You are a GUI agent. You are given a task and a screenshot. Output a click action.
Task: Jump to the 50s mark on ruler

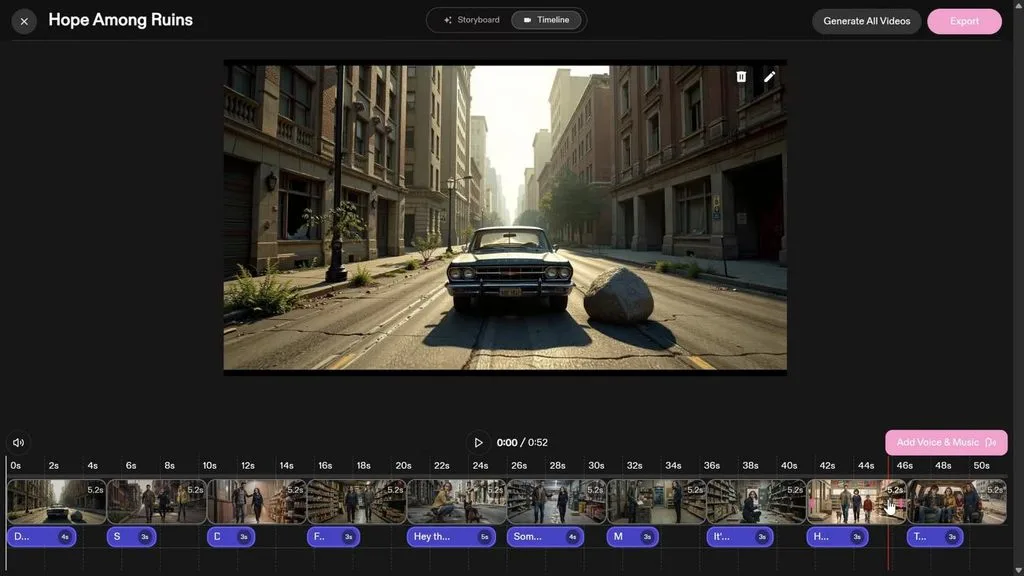[981, 466]
